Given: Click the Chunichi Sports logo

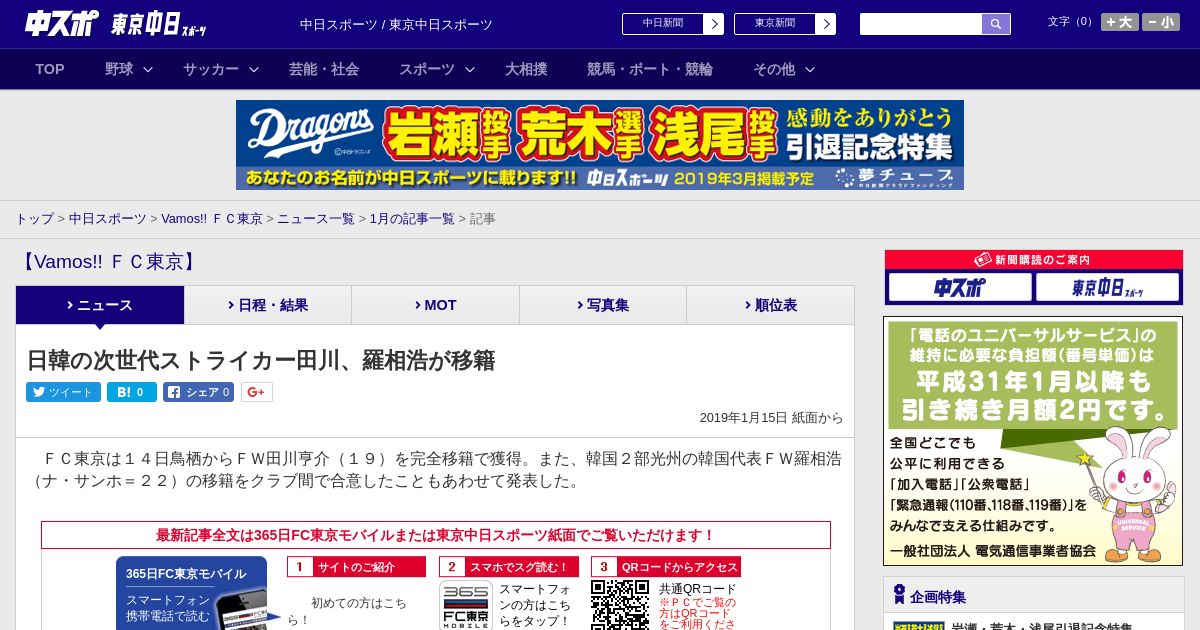Looking at the screenshot, I should click(x=62, y=23).
